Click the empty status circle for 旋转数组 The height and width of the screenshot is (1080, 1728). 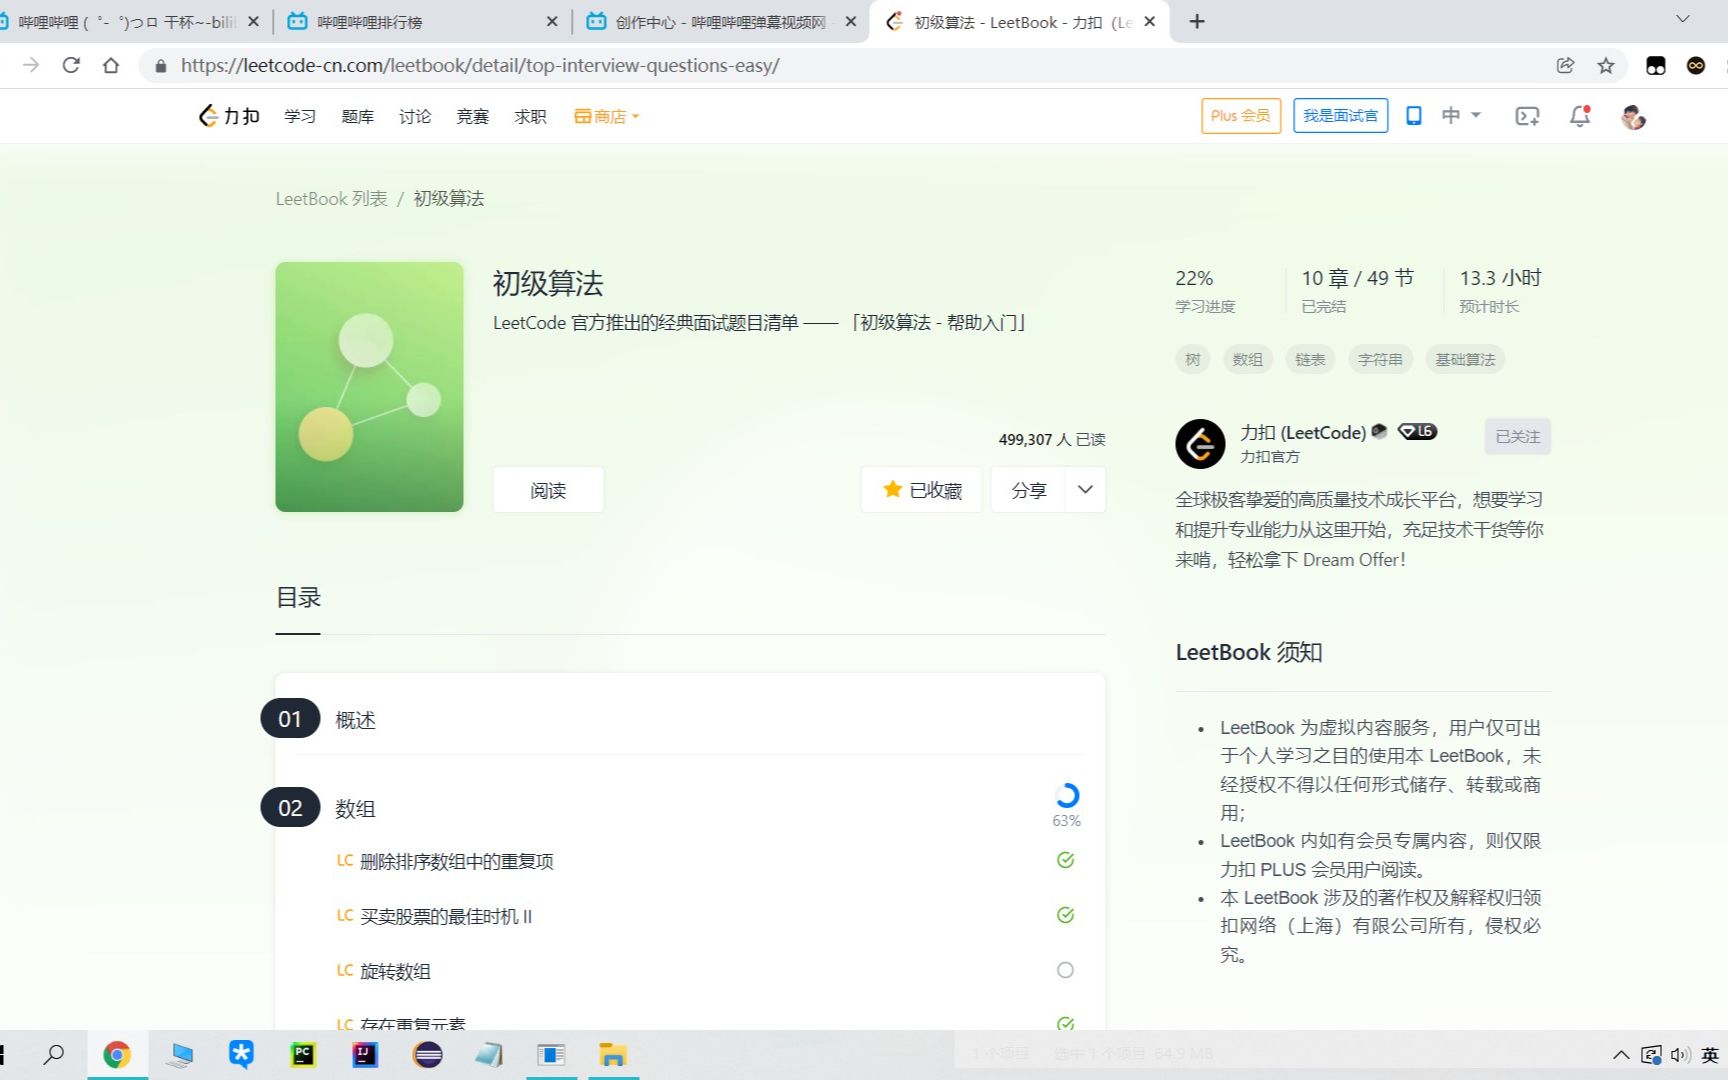click(x=1065, y=970)
